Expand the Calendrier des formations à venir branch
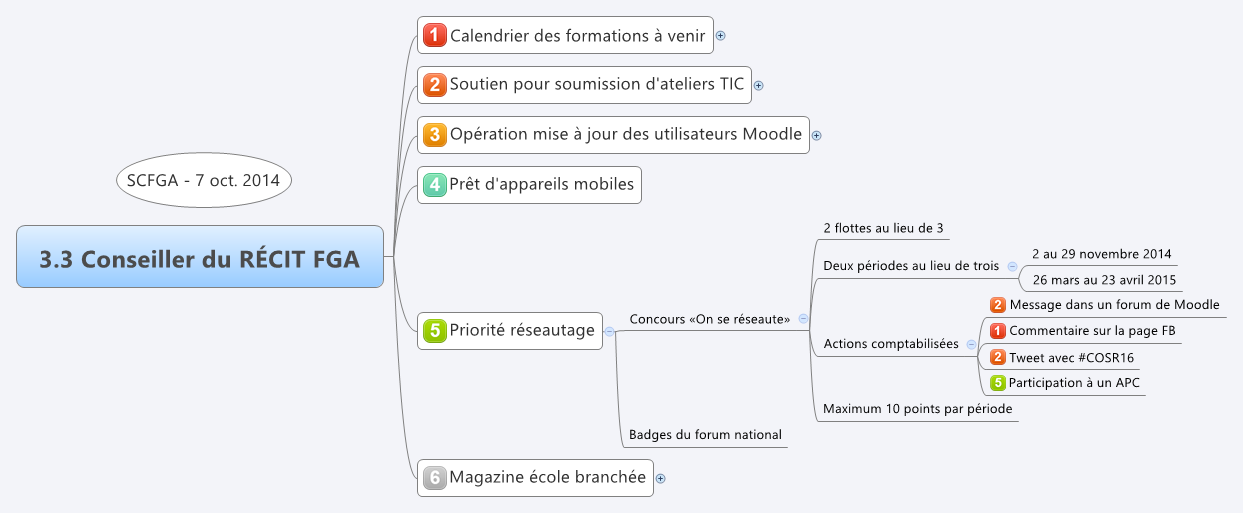Viewport: 1243px width, 513px height. point(720,36)
